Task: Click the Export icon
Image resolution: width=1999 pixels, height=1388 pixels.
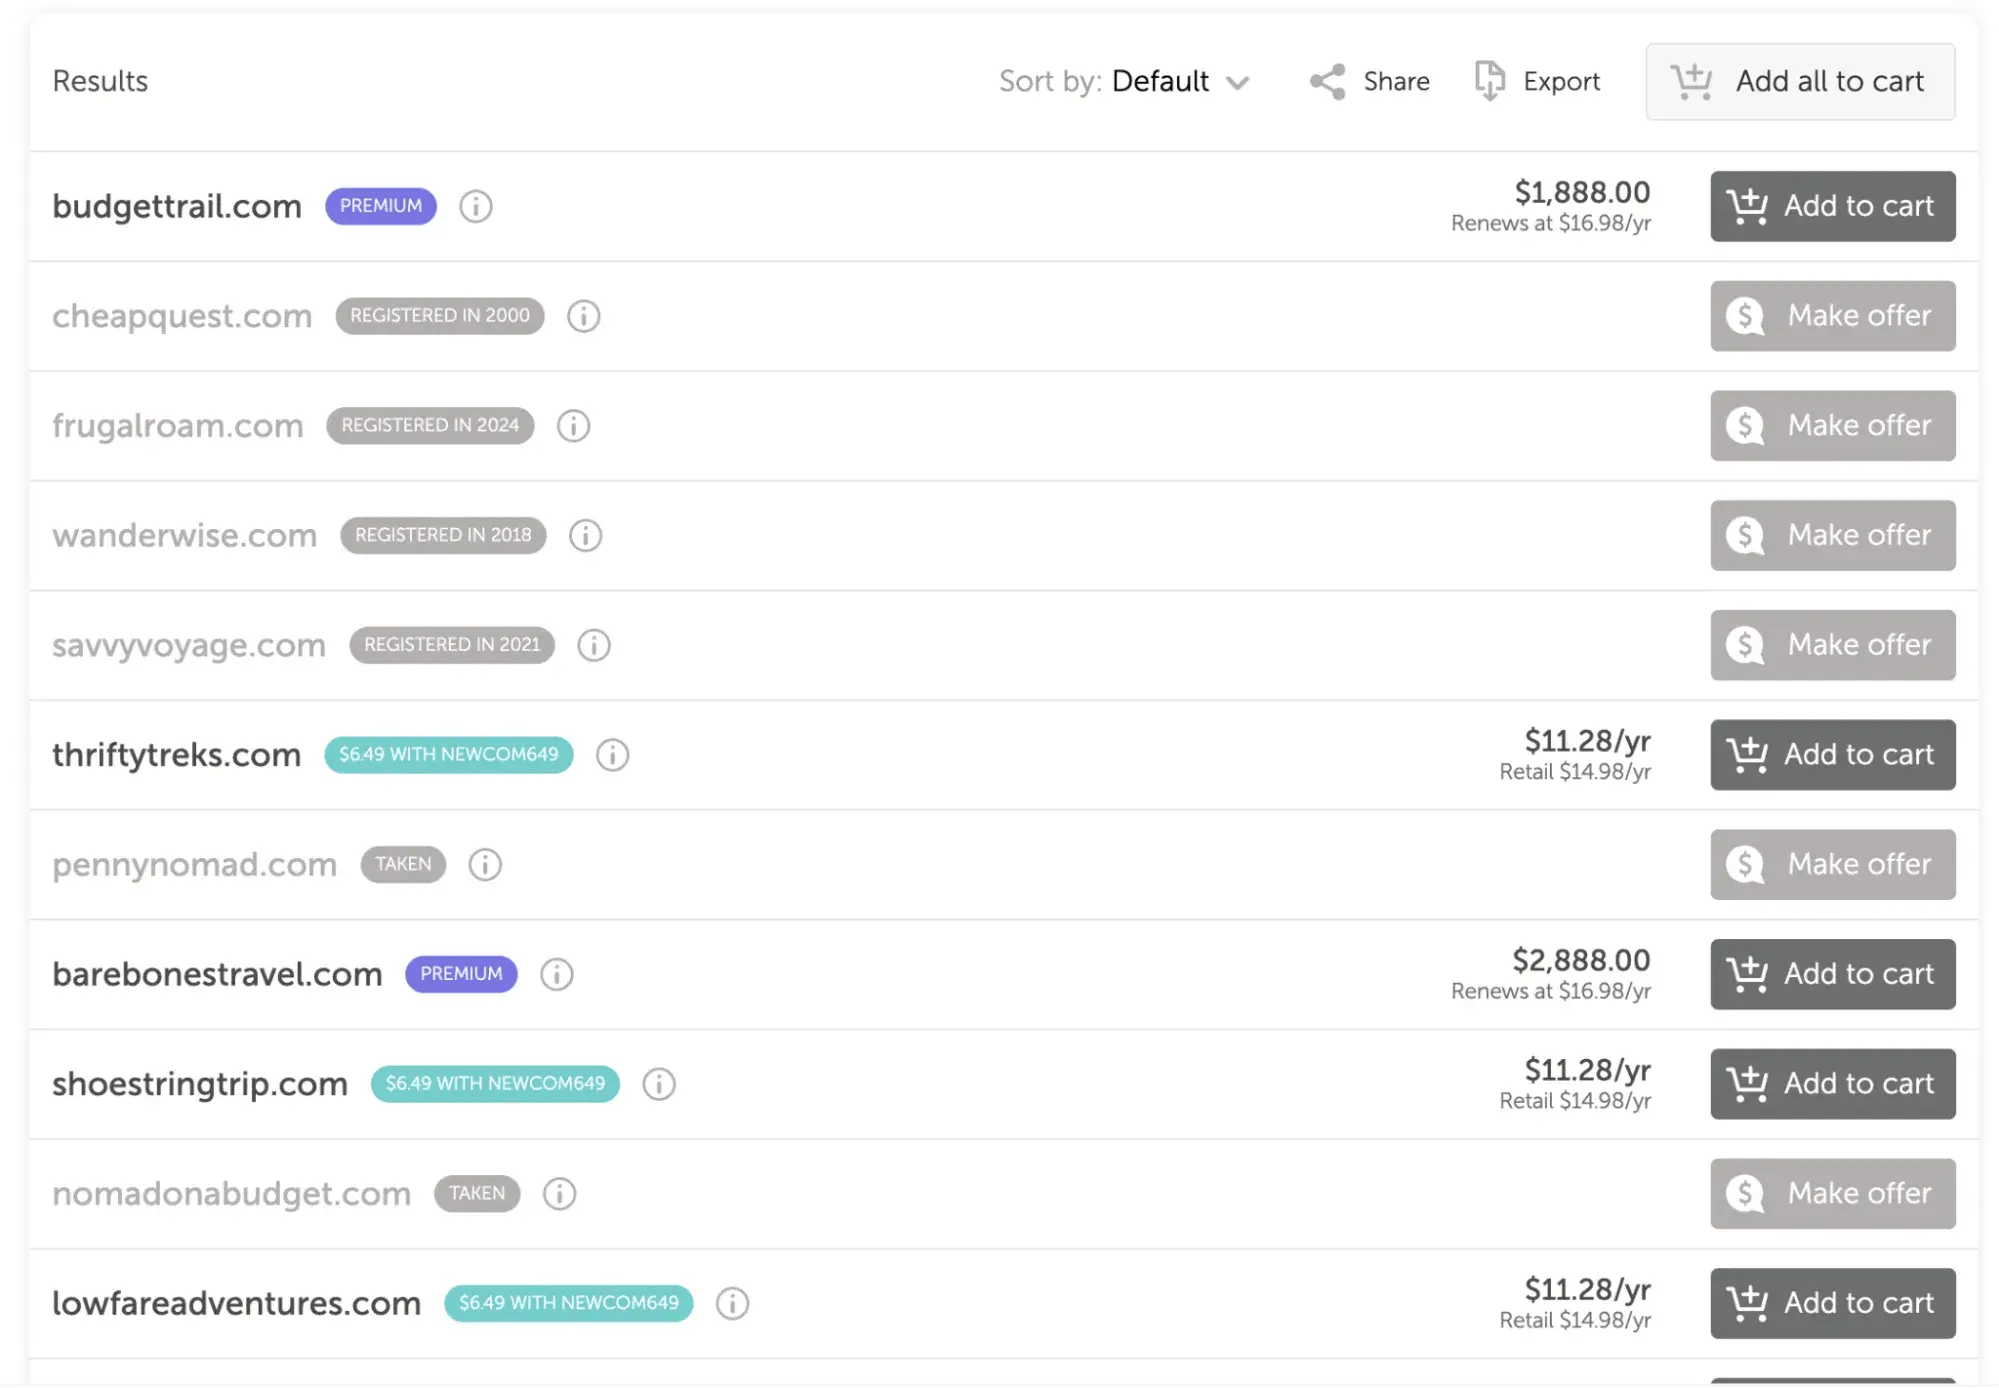Action: coord(1490,82)
